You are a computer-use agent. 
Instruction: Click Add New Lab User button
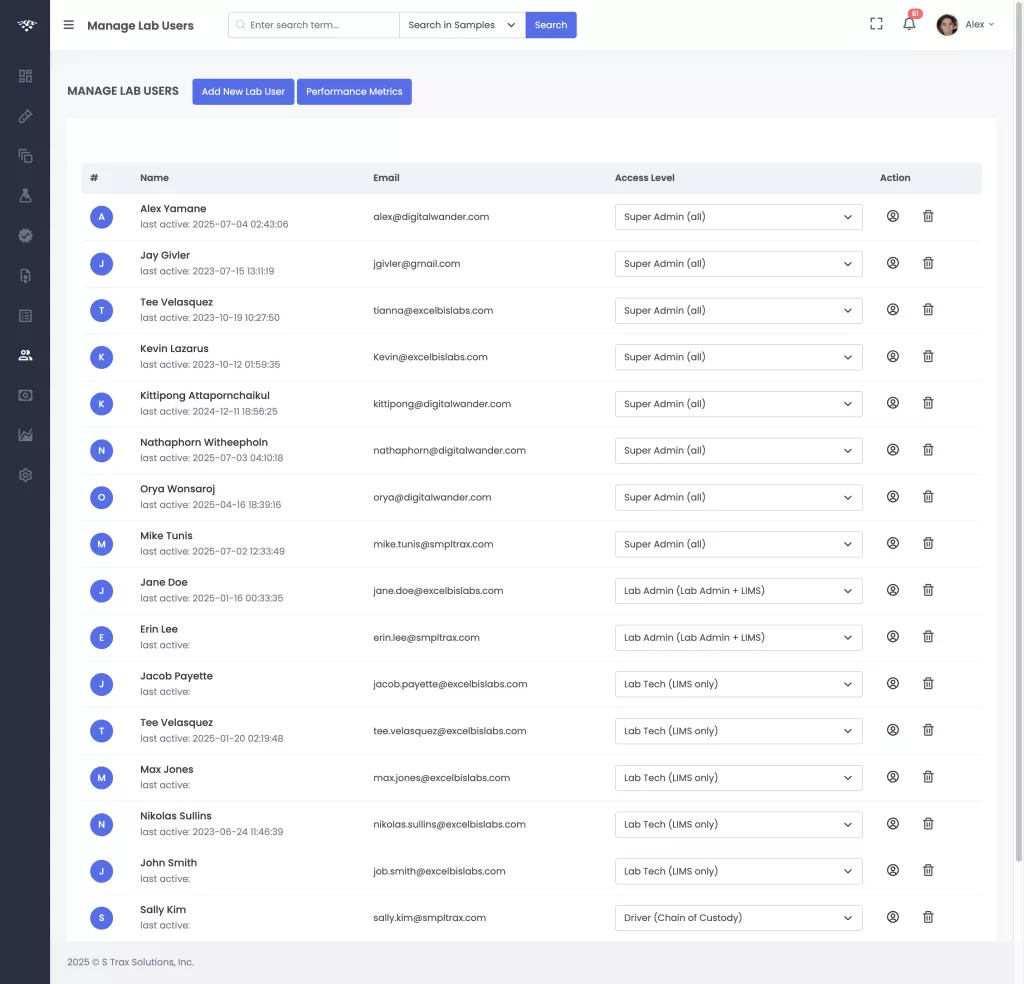click(x=243, y=91)
